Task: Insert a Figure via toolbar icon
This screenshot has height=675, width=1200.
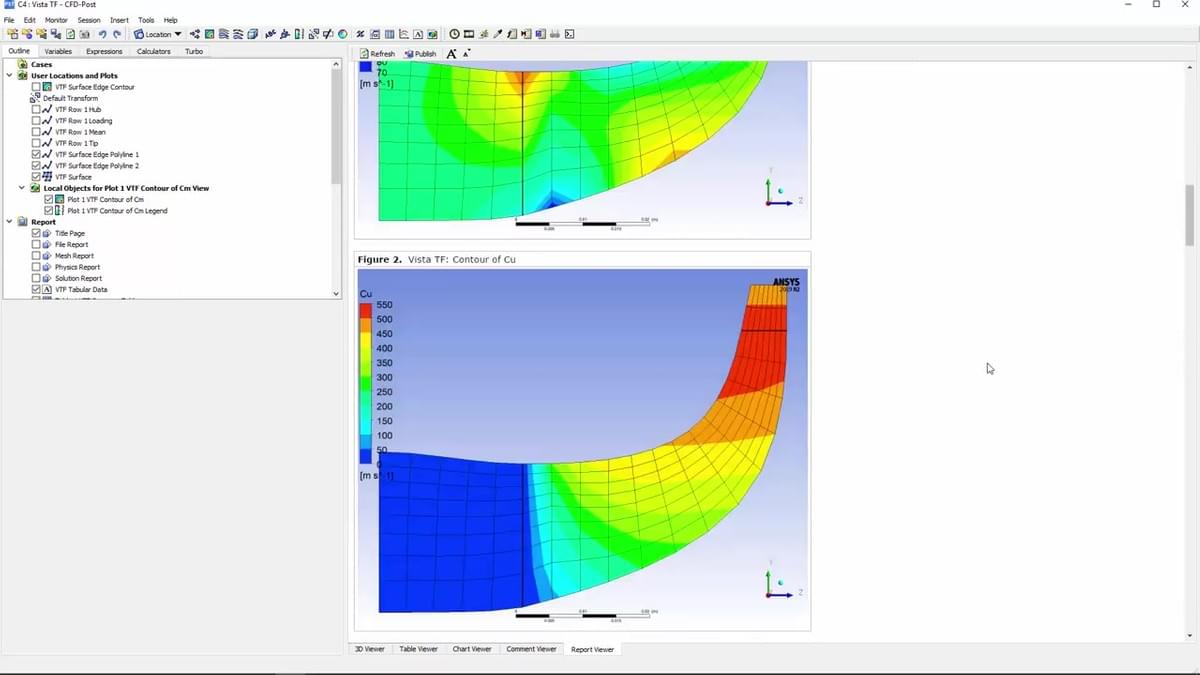Action: coord(432,34)
